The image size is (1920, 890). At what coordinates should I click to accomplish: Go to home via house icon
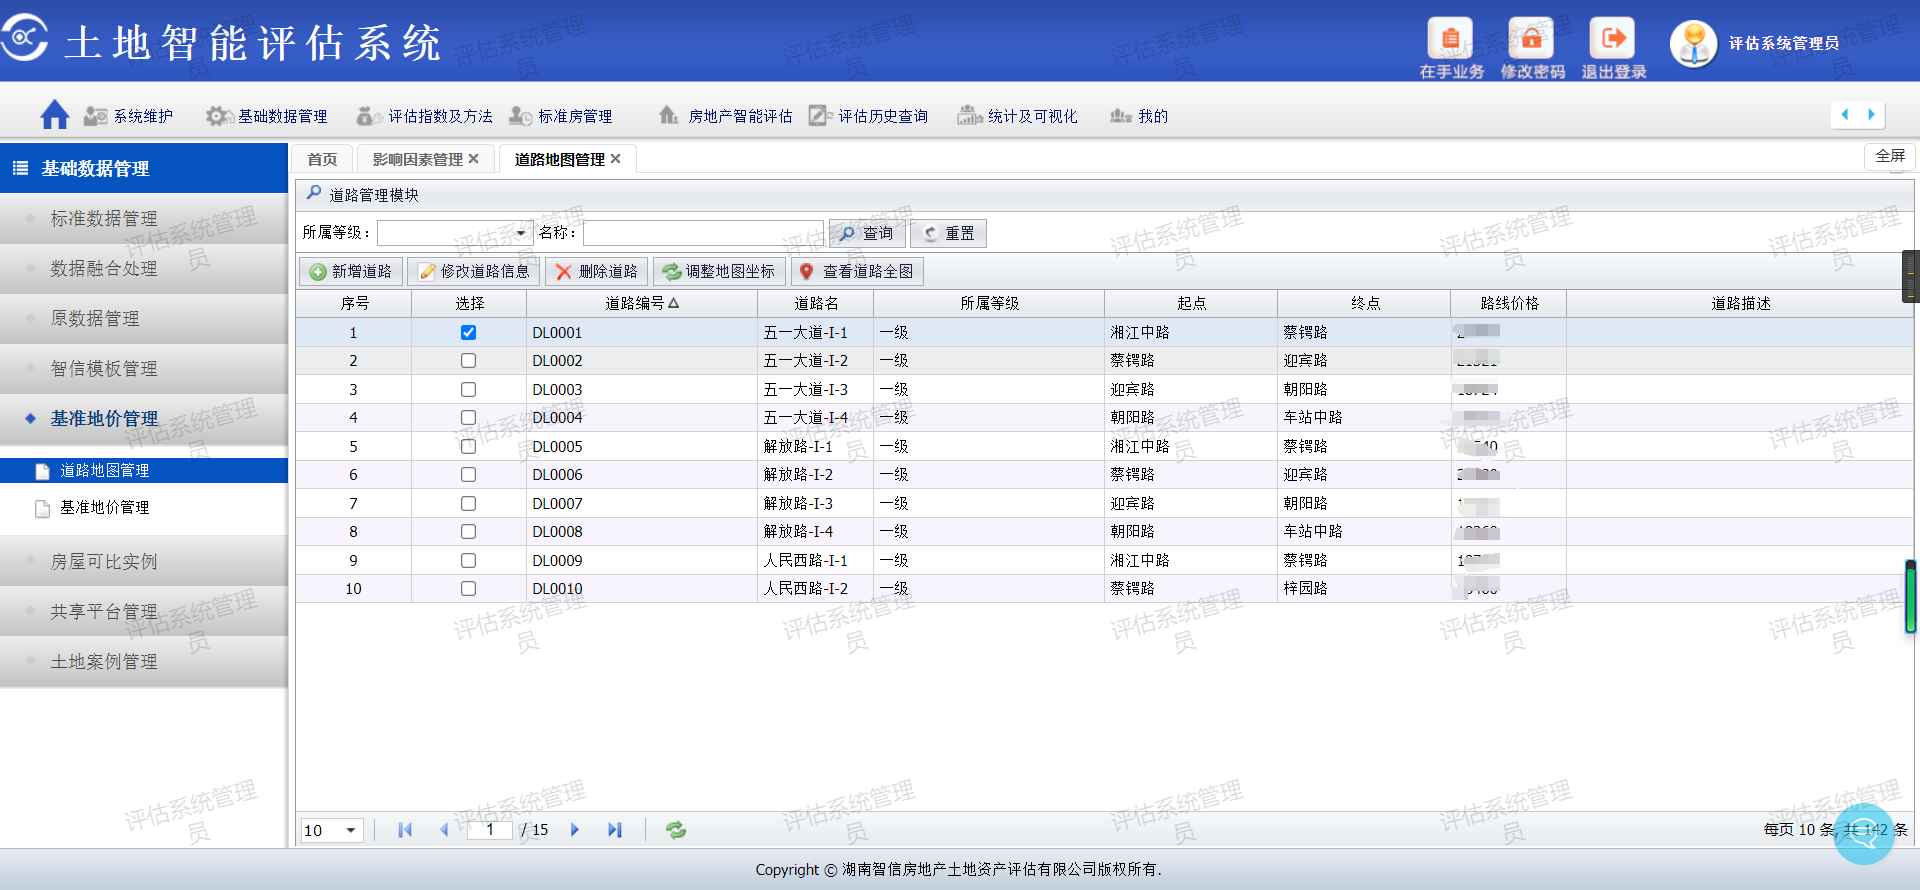tap(55, 115)
